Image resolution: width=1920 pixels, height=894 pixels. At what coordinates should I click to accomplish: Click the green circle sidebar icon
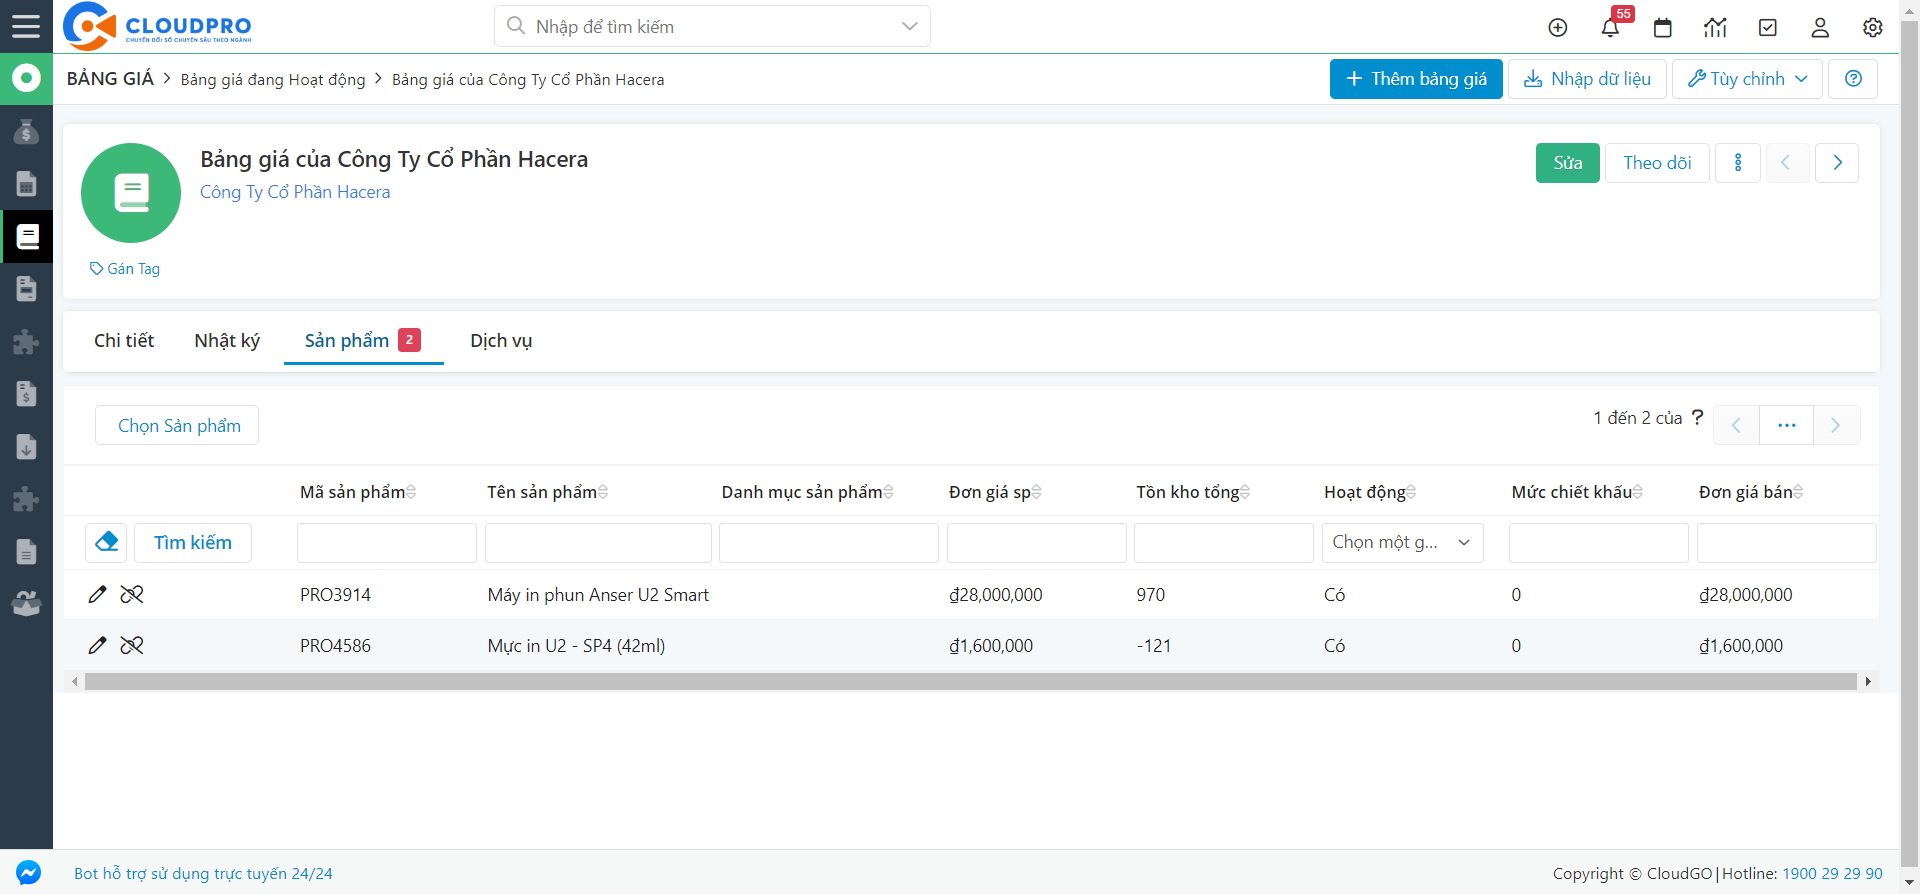26,78
